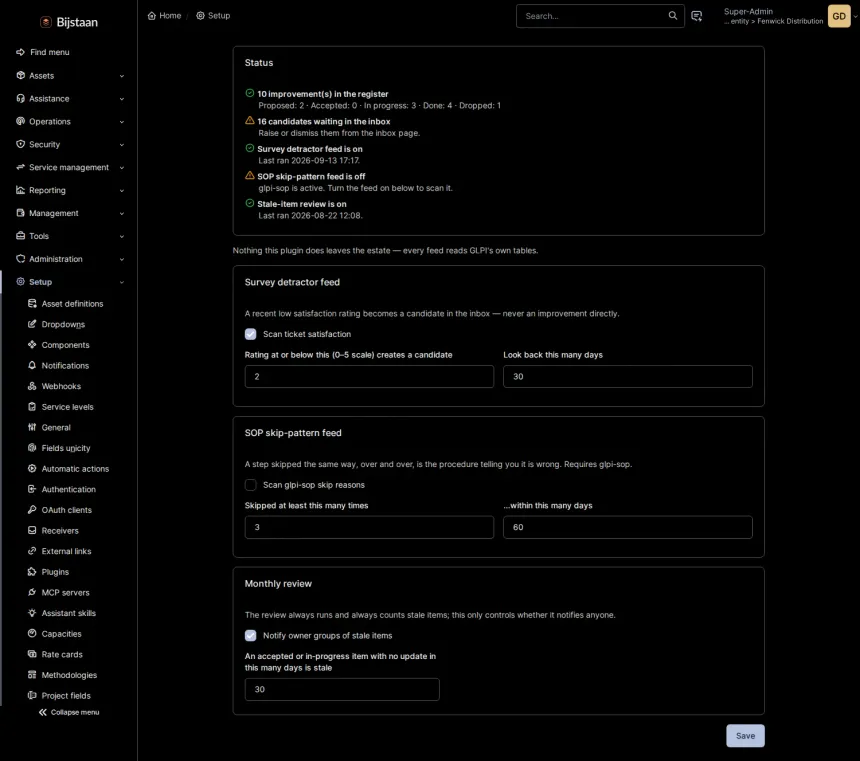Click the Reporting chart icon
Viewport: 860px width, 761px height.
coord(20,190)
